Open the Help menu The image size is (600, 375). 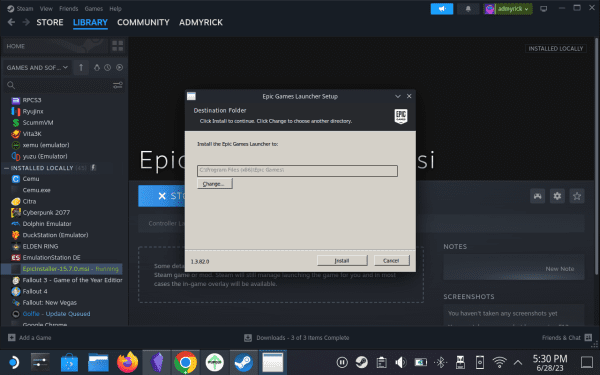115,8
